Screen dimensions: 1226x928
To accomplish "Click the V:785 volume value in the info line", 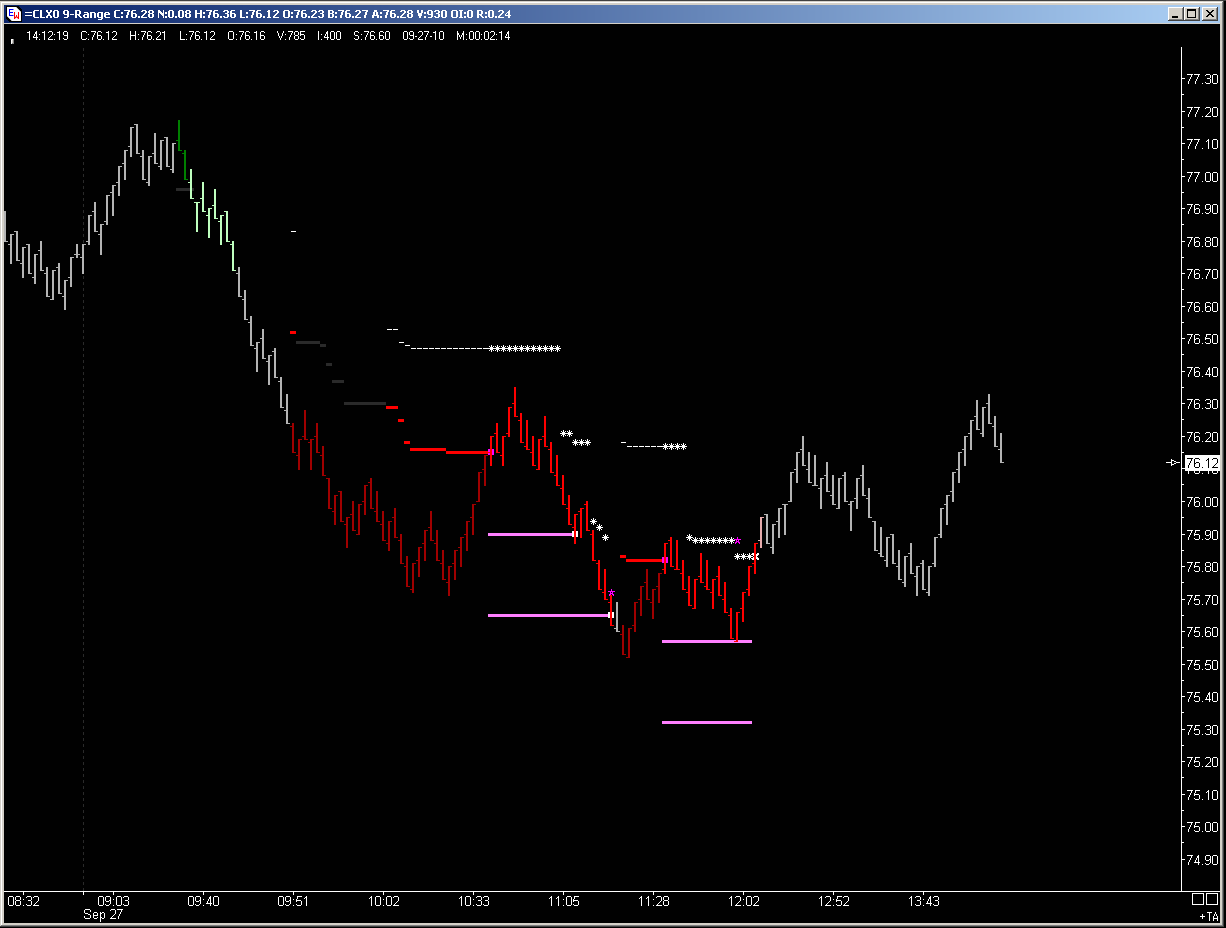I will tap(291, 36).
